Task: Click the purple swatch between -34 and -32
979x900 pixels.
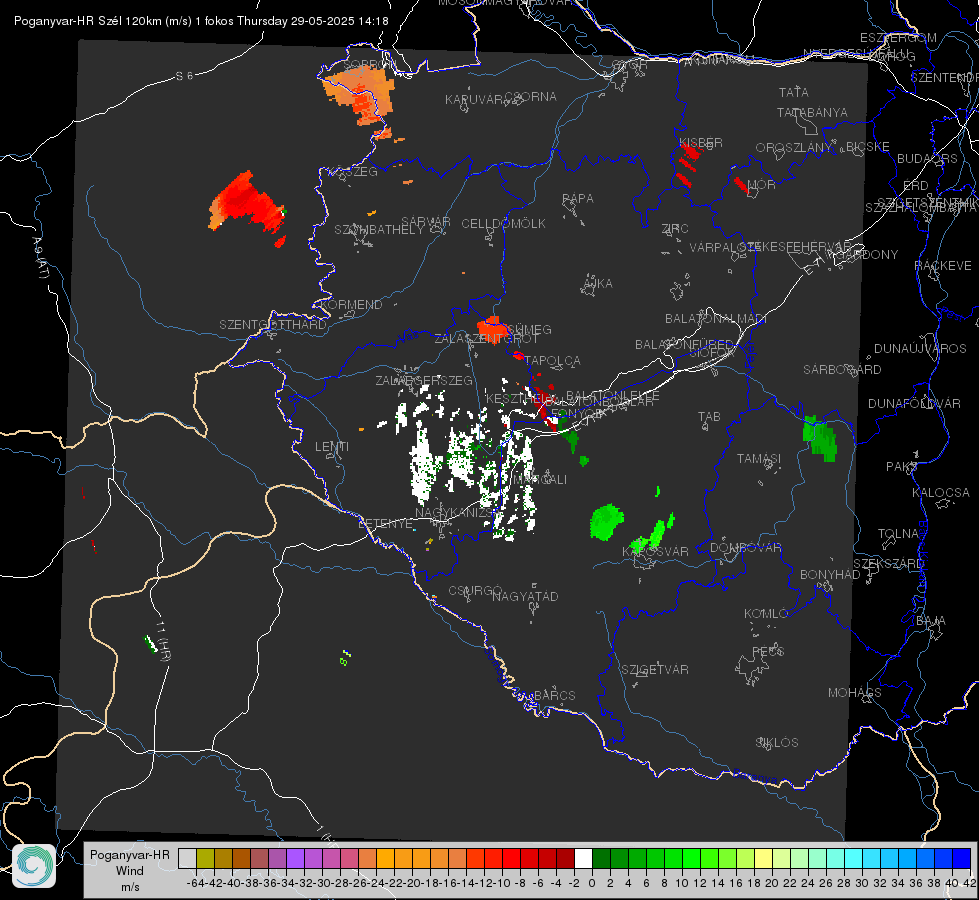Action: (x=295, y=859)
